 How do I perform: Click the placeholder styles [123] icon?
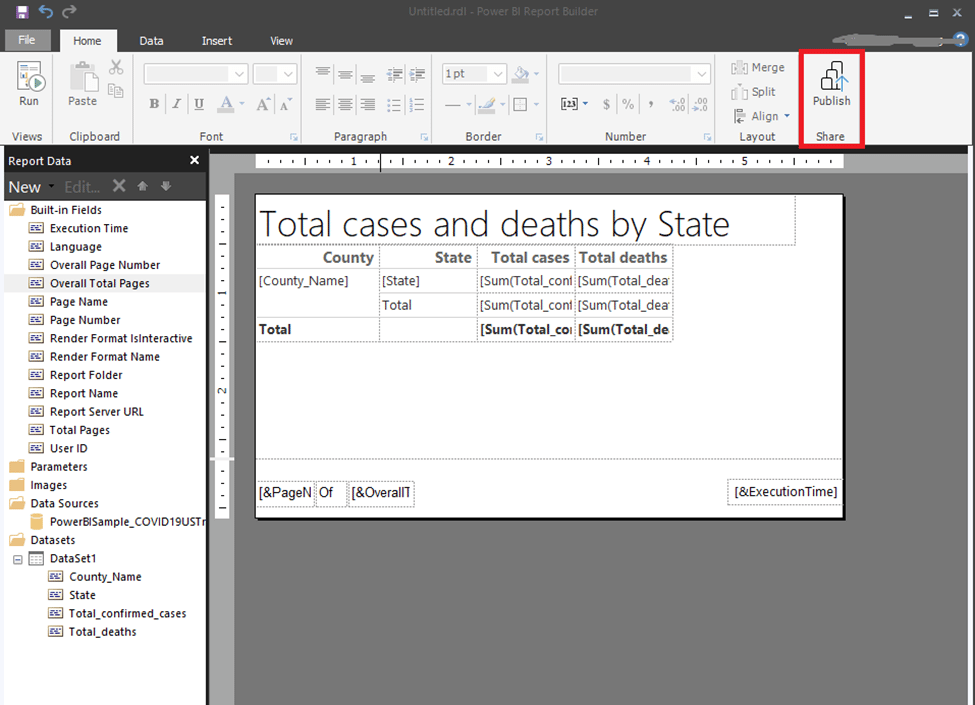tap(570, 104)
